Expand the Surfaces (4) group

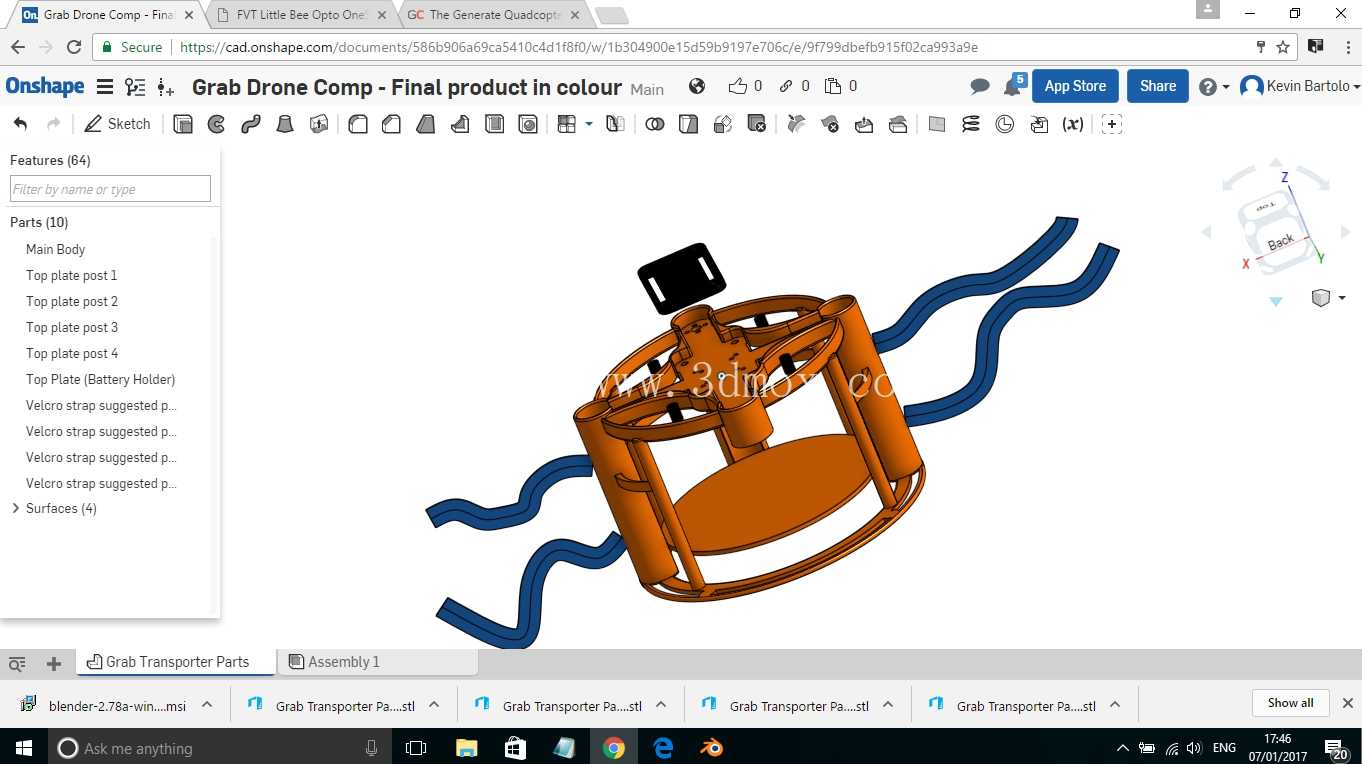pos(16,509)
